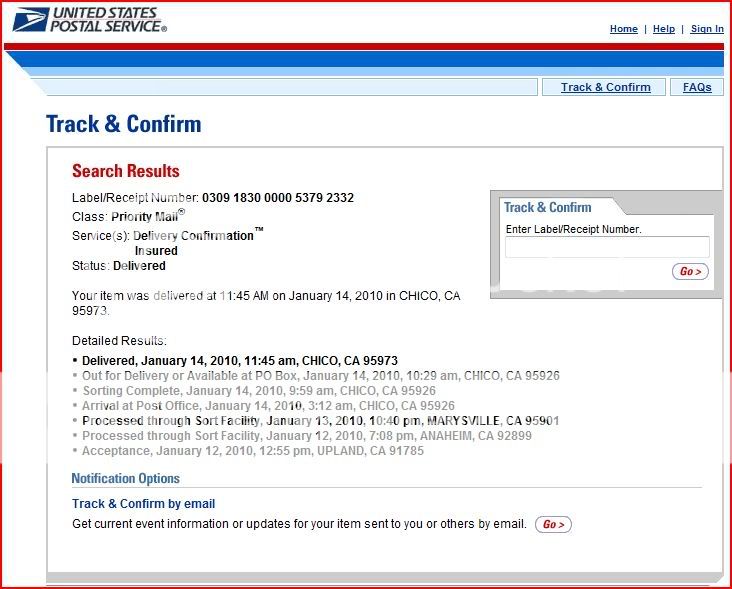
Task: Open the Home link
Action: [x=623, y=29]
